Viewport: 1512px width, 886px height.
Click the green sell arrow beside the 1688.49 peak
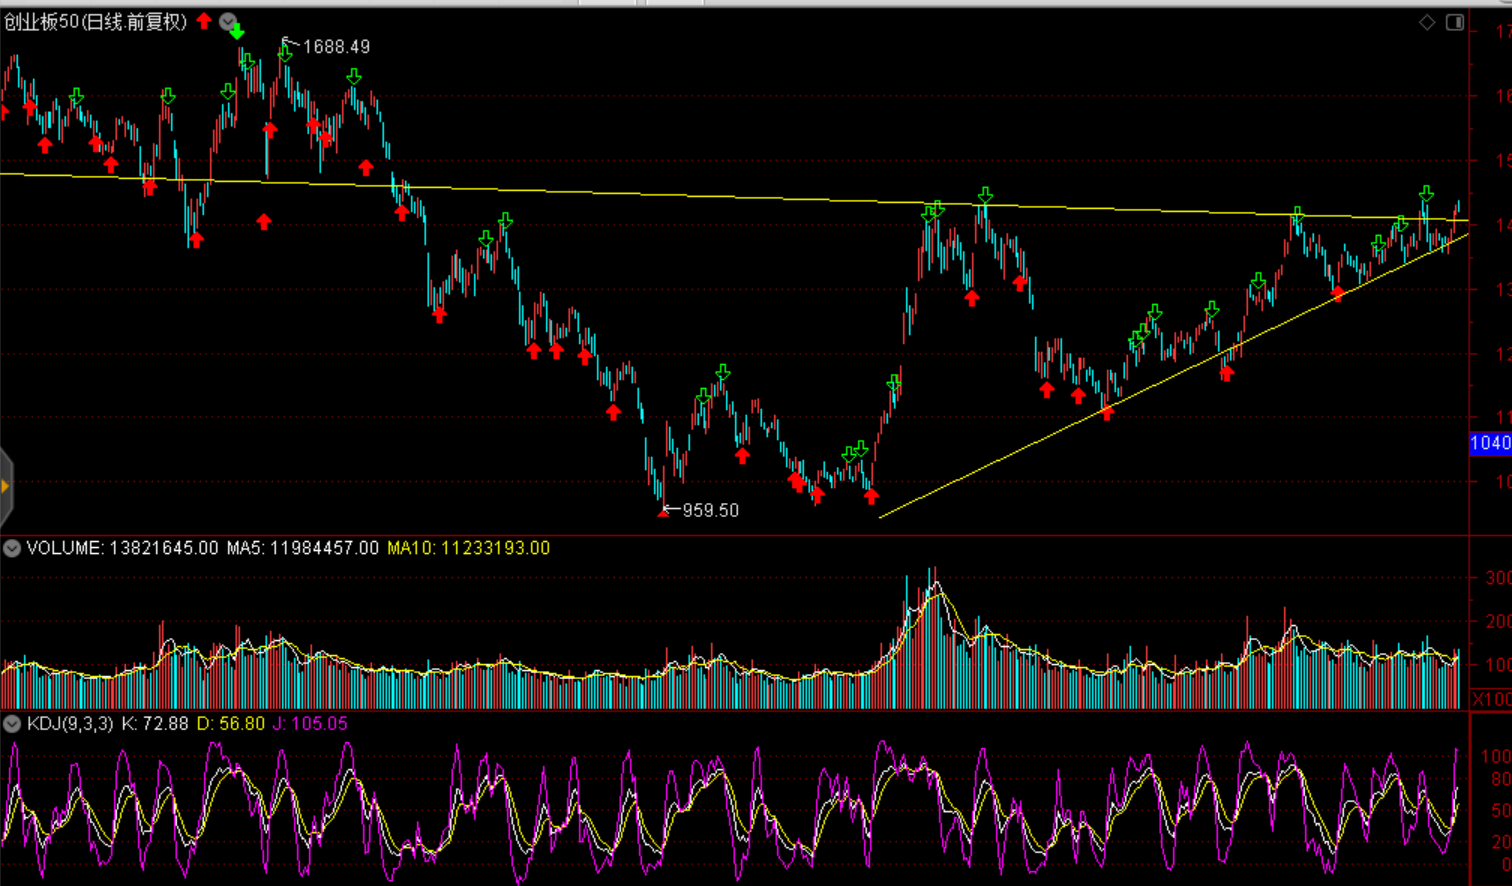(286, 53)
